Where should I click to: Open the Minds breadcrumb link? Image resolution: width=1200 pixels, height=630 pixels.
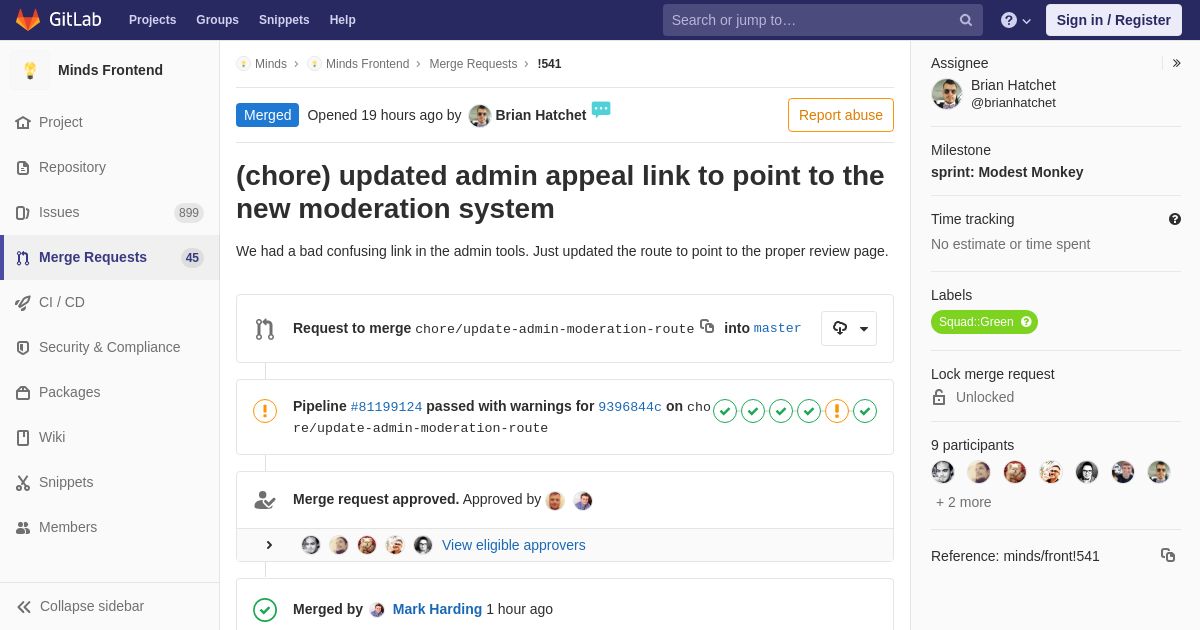pos(271,64)
